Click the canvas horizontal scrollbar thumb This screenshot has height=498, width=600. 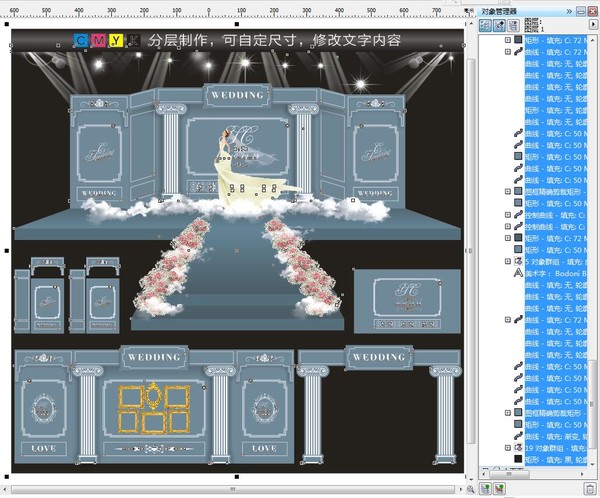pyautogui.click(x=233, y=489)
